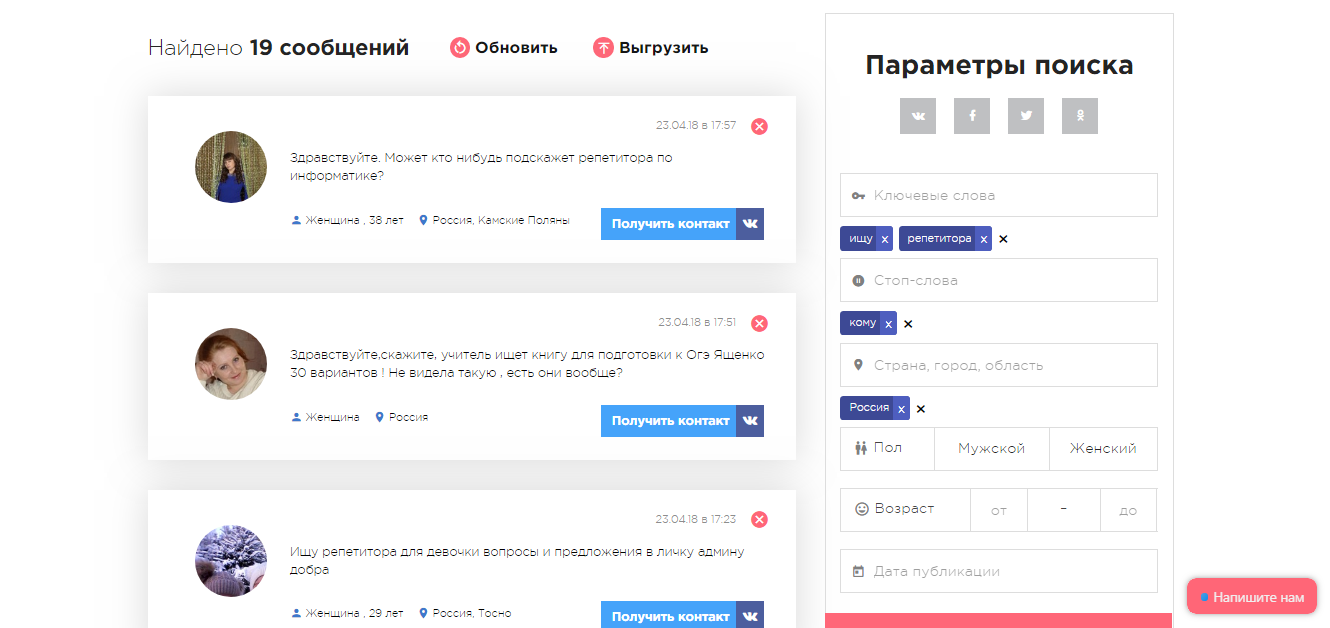This screenshot has height=628, width=1330.
Task: Click the calendar icon in Дата публикации field
Action: tap(858, 570)
